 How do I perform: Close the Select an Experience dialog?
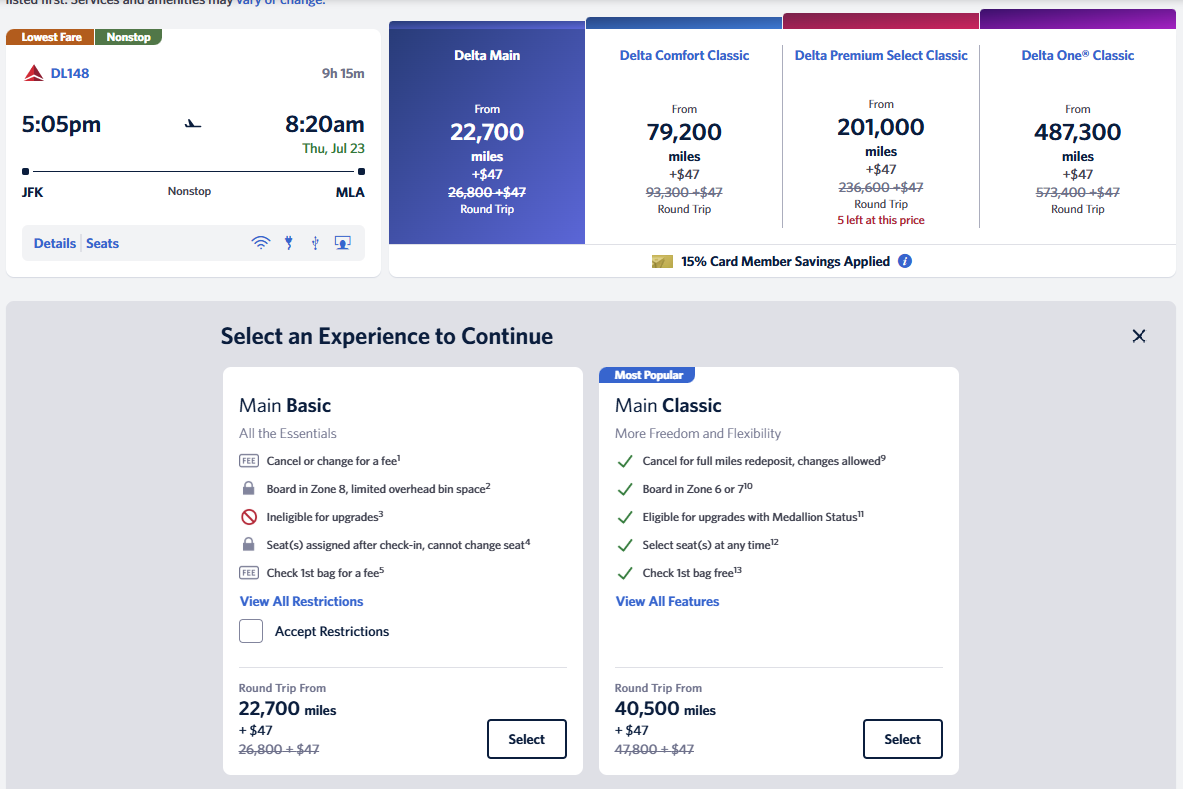tap(1138, 336)
